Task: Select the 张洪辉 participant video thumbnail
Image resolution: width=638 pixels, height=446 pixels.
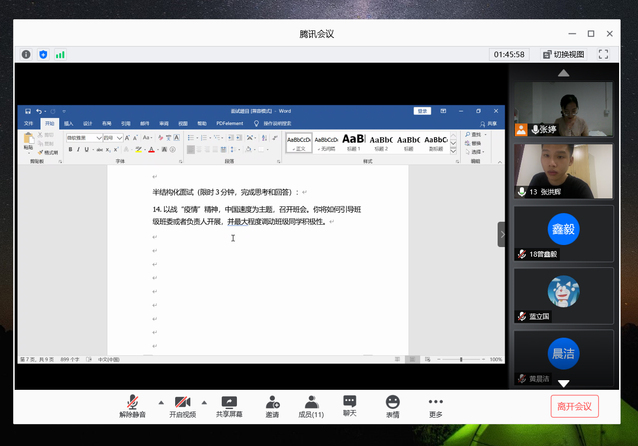Action: pyautogui.click(x=563, y=170)
